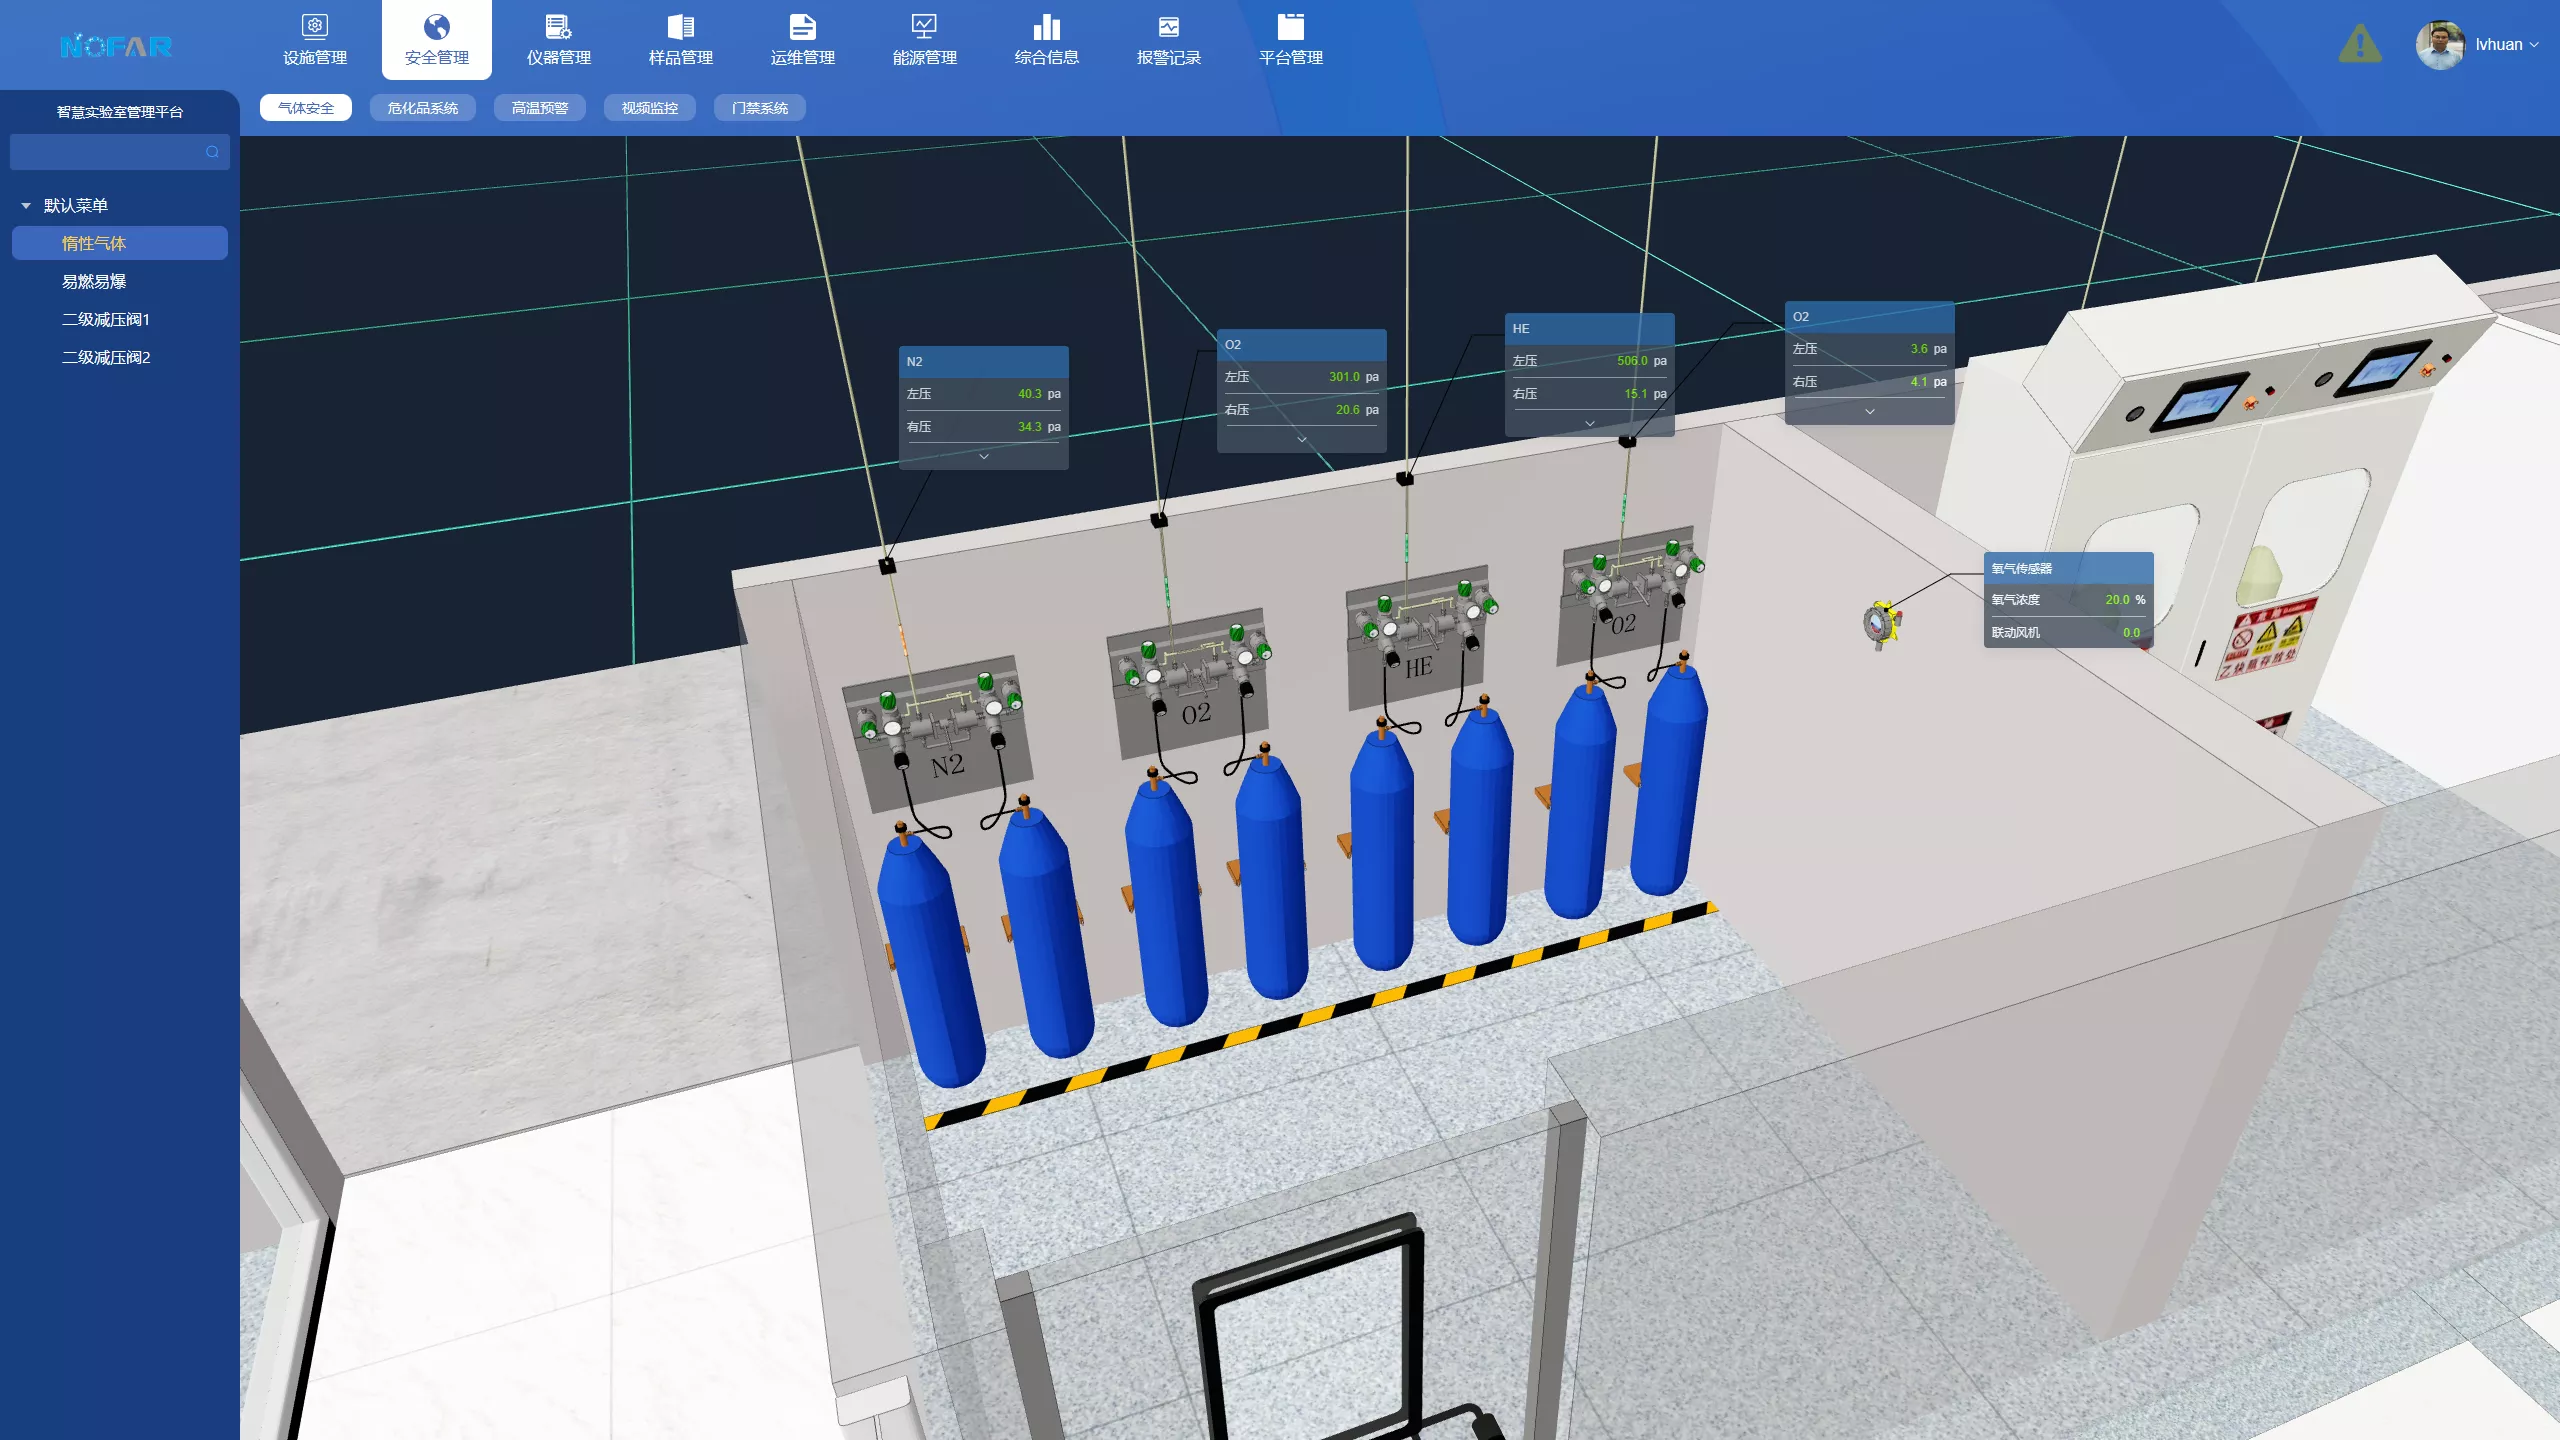
Task: Click the 氧气传感器 card header
Action: pyautogui.click(x=2068, y=568)
